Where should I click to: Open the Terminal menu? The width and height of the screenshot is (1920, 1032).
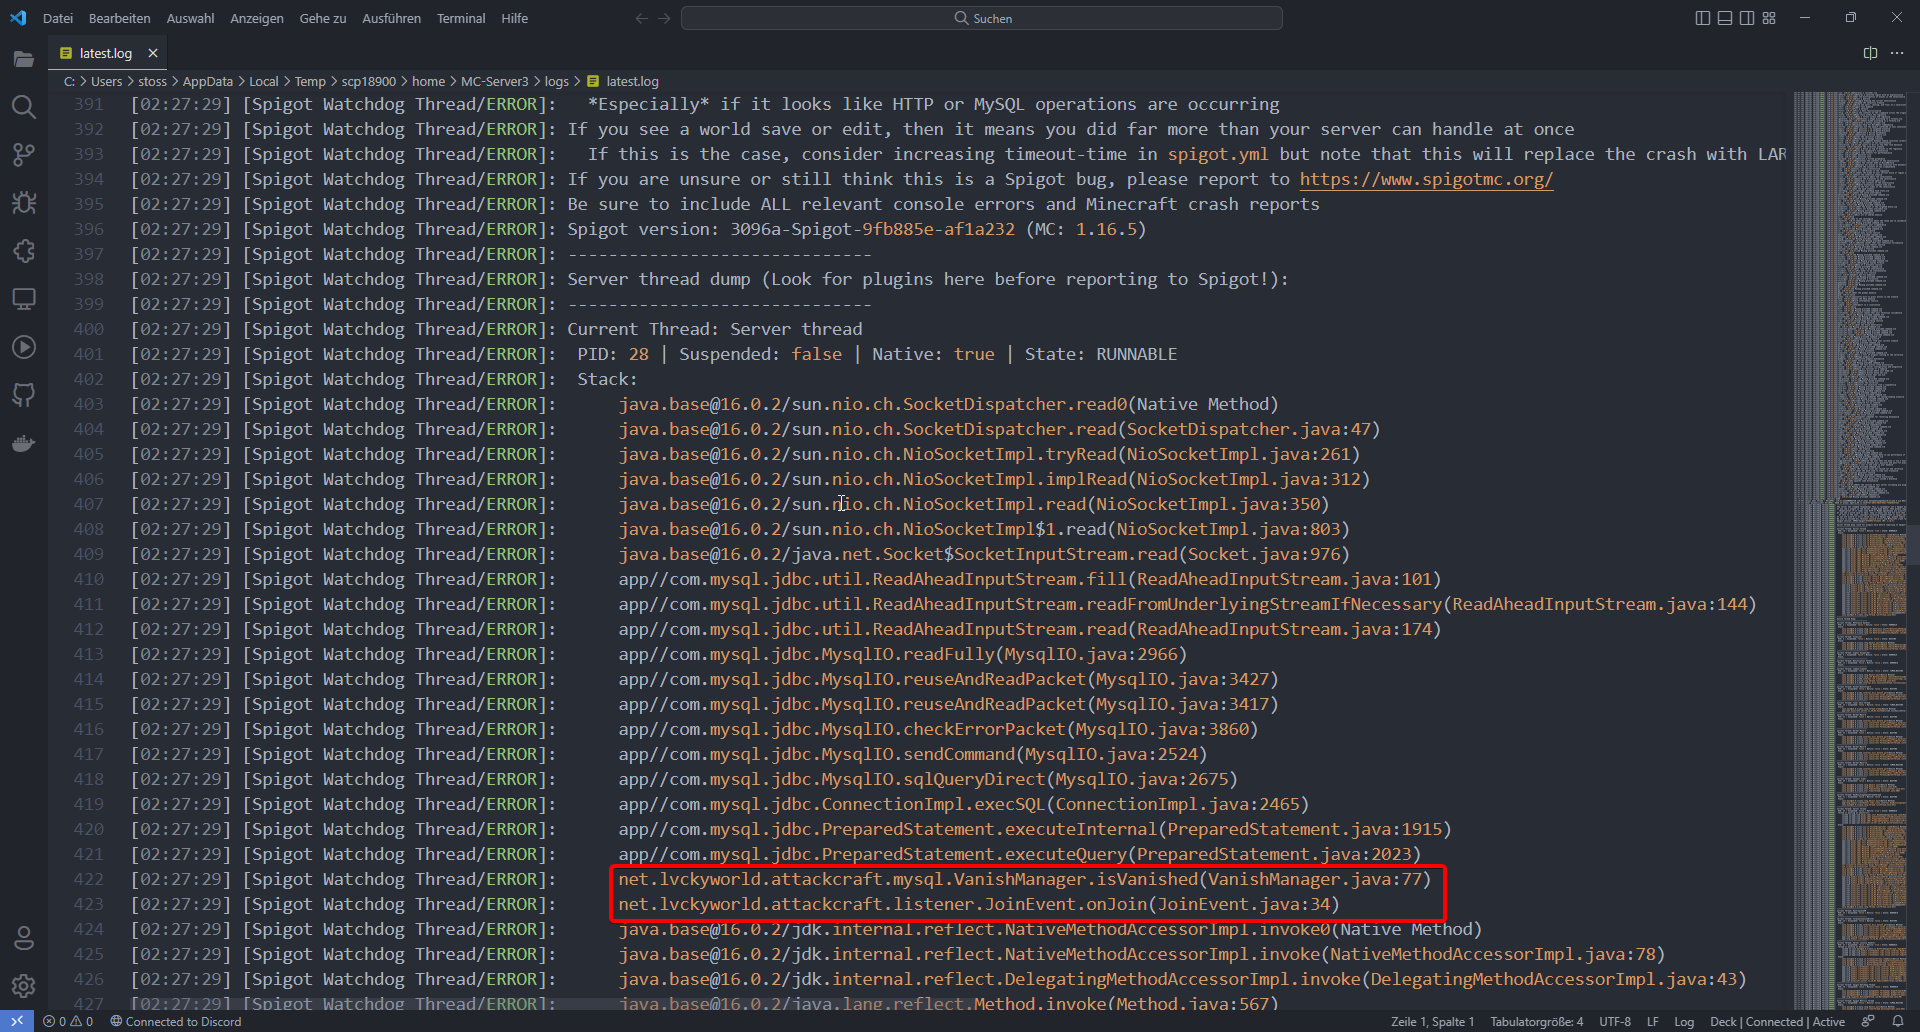pyautogui.click(x=460, y=18)
